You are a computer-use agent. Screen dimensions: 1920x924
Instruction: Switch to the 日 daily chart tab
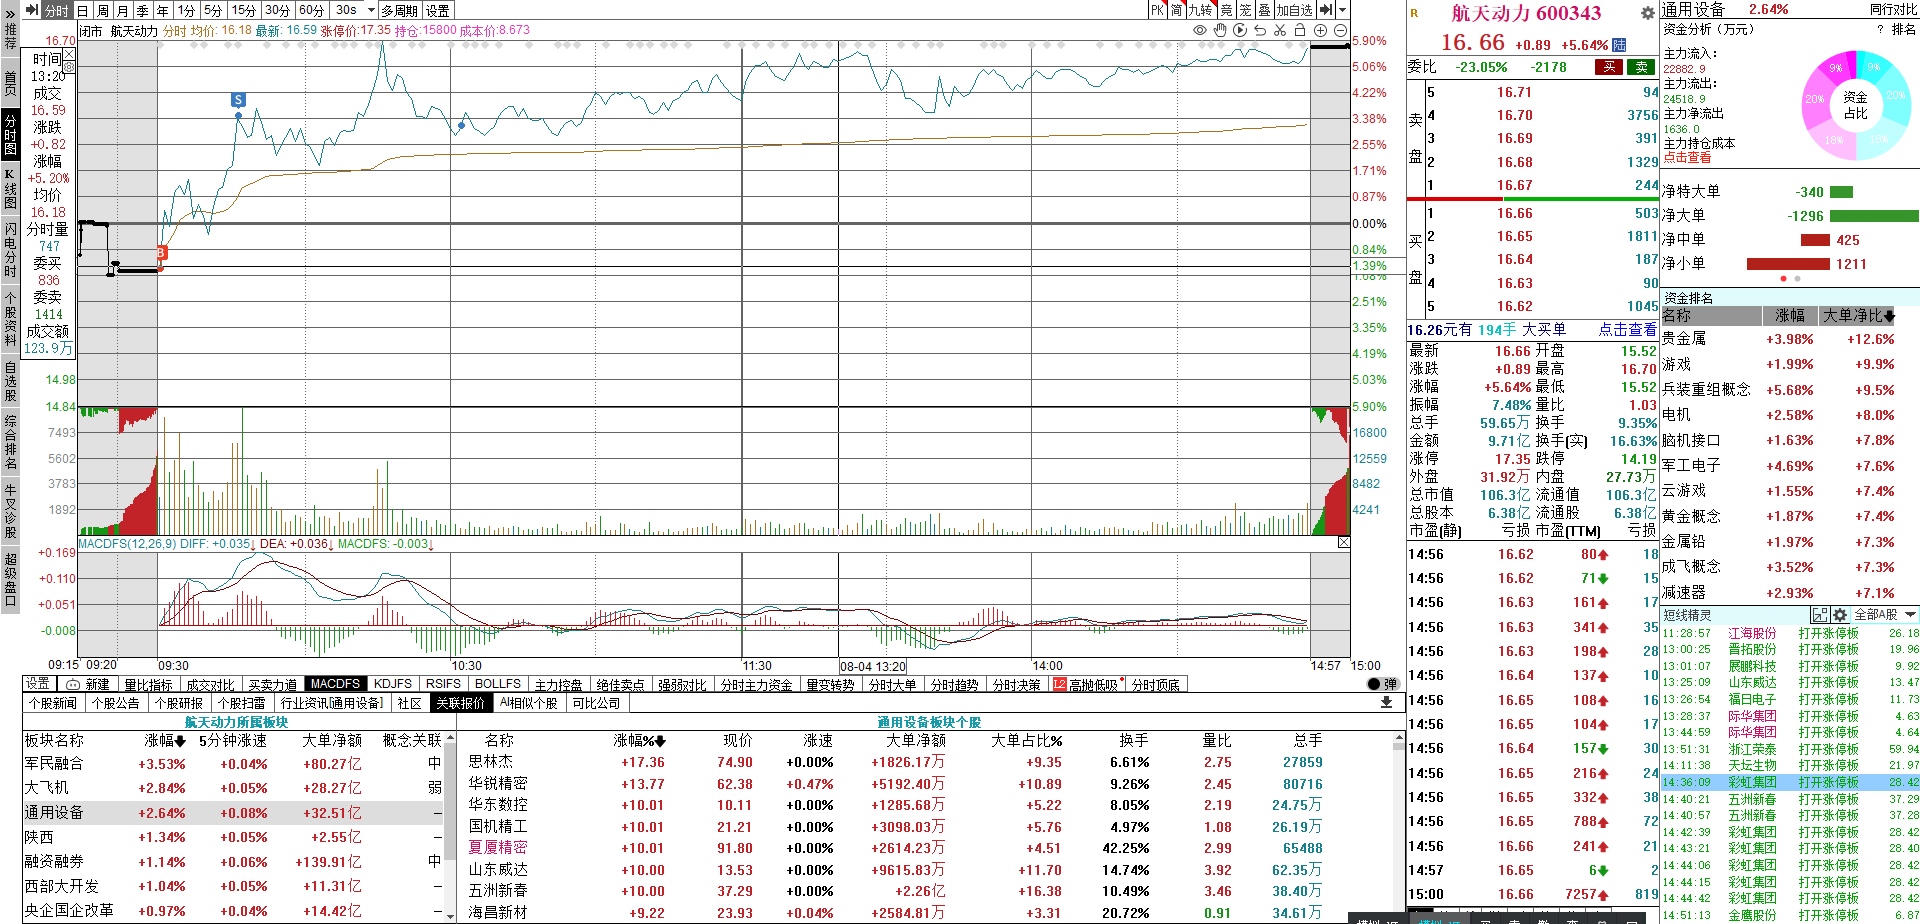(x=83, y=10)
